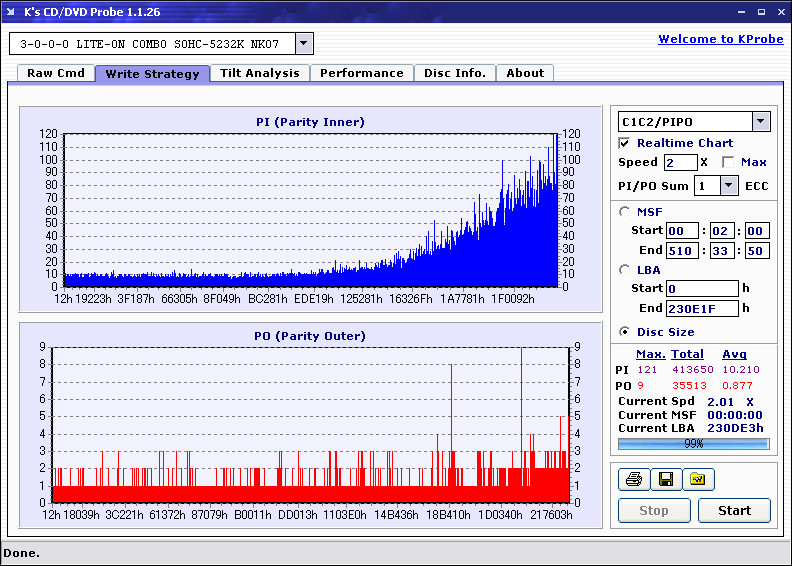This screenshot has height=566, width=792.
Task: Select the Disc Size radio button
Action: (625, 332)
